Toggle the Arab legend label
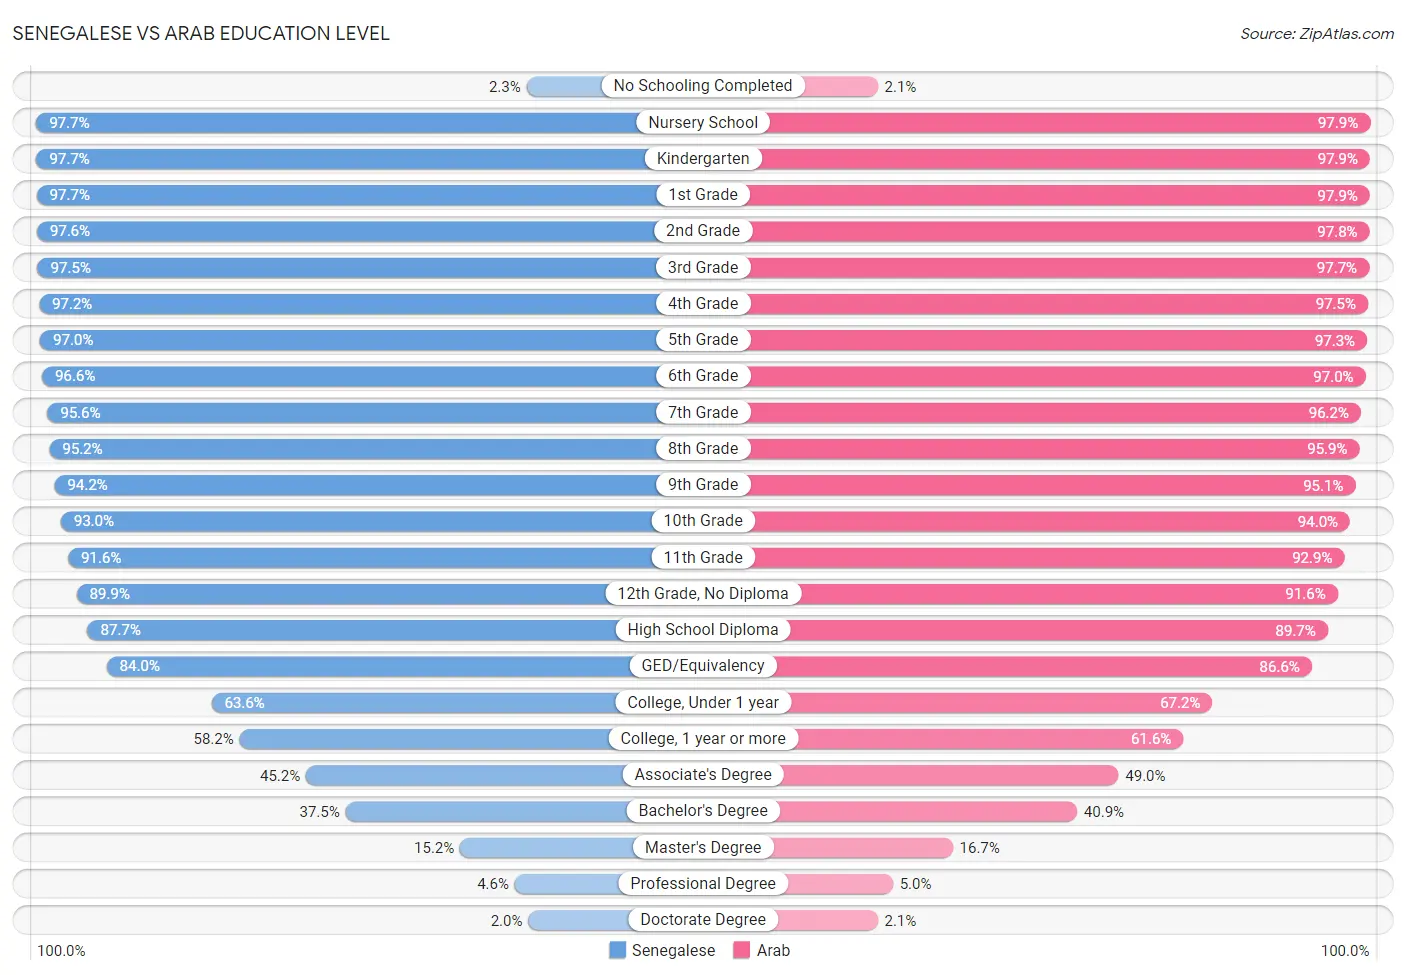 point(773,950)
